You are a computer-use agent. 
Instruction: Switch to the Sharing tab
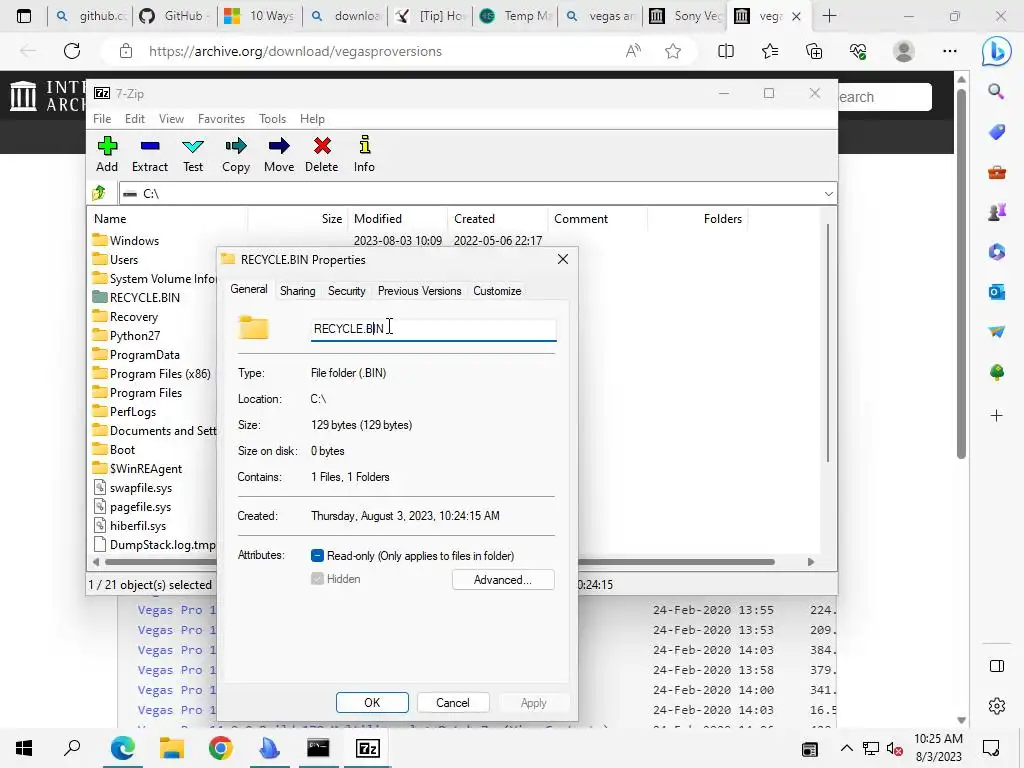[x=298, y=291]
